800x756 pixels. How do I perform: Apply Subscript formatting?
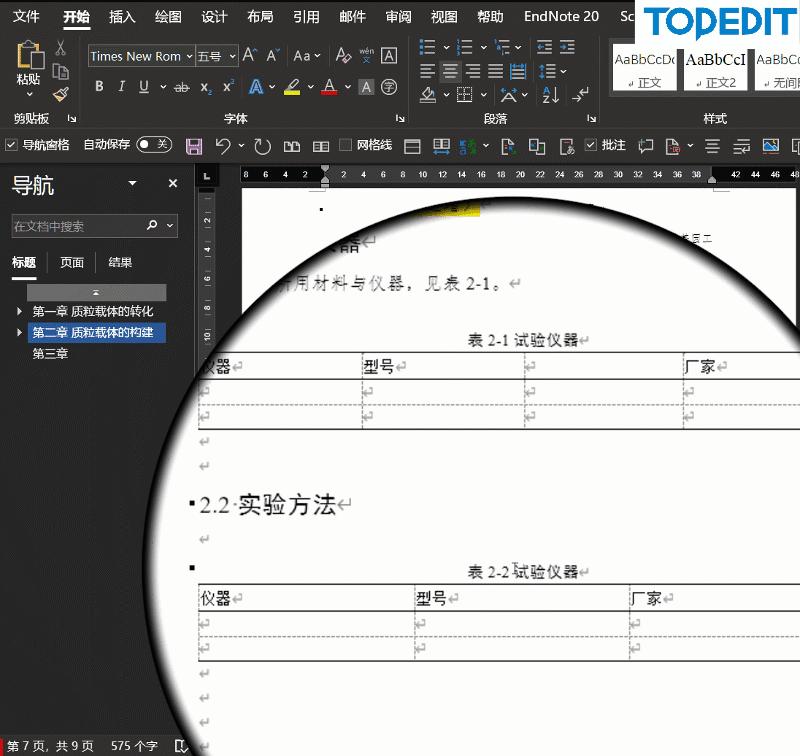tap(206, 88)
